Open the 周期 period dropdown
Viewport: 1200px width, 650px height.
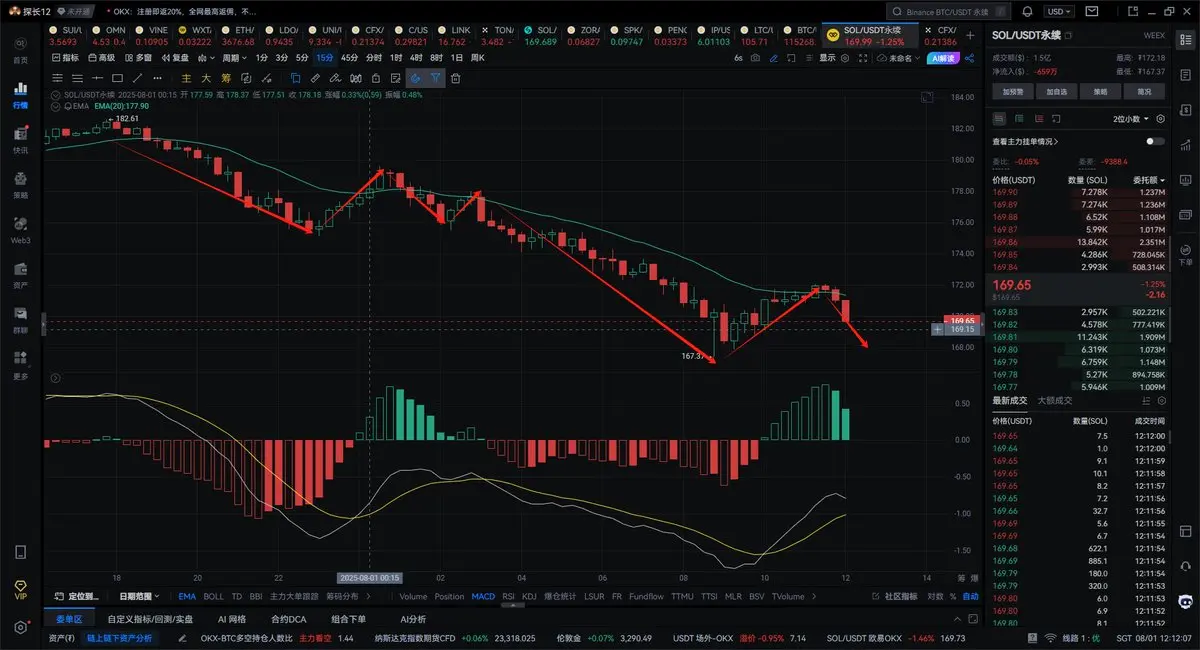click(x=234, y=57)
